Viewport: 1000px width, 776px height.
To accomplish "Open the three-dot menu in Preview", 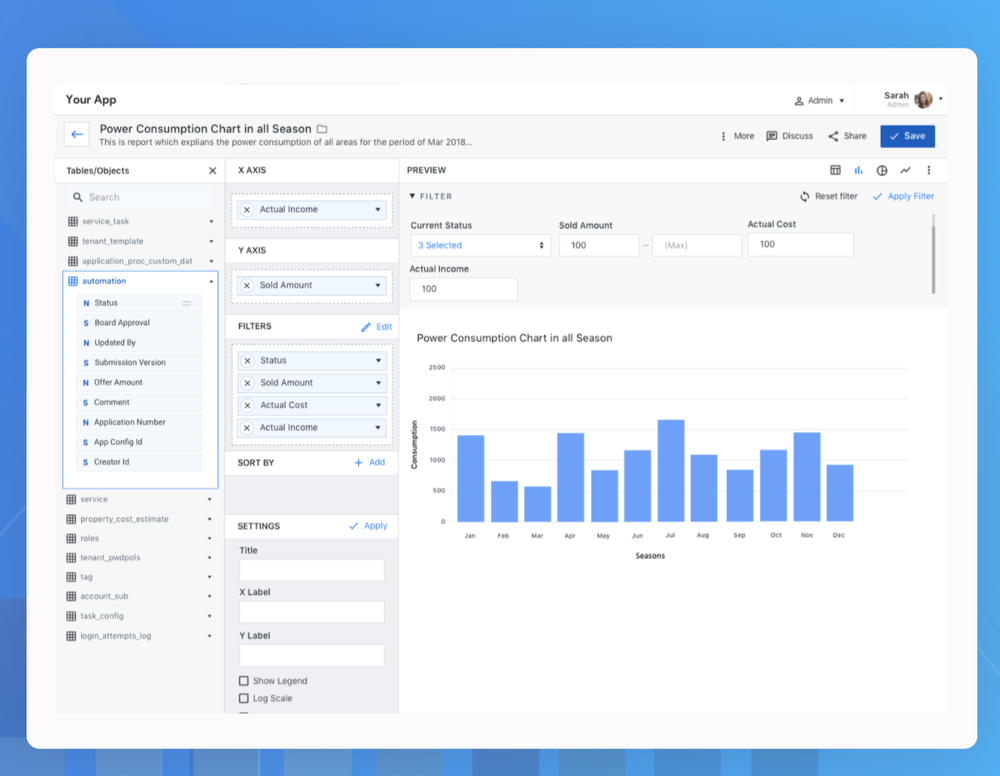I will [928, 170].
